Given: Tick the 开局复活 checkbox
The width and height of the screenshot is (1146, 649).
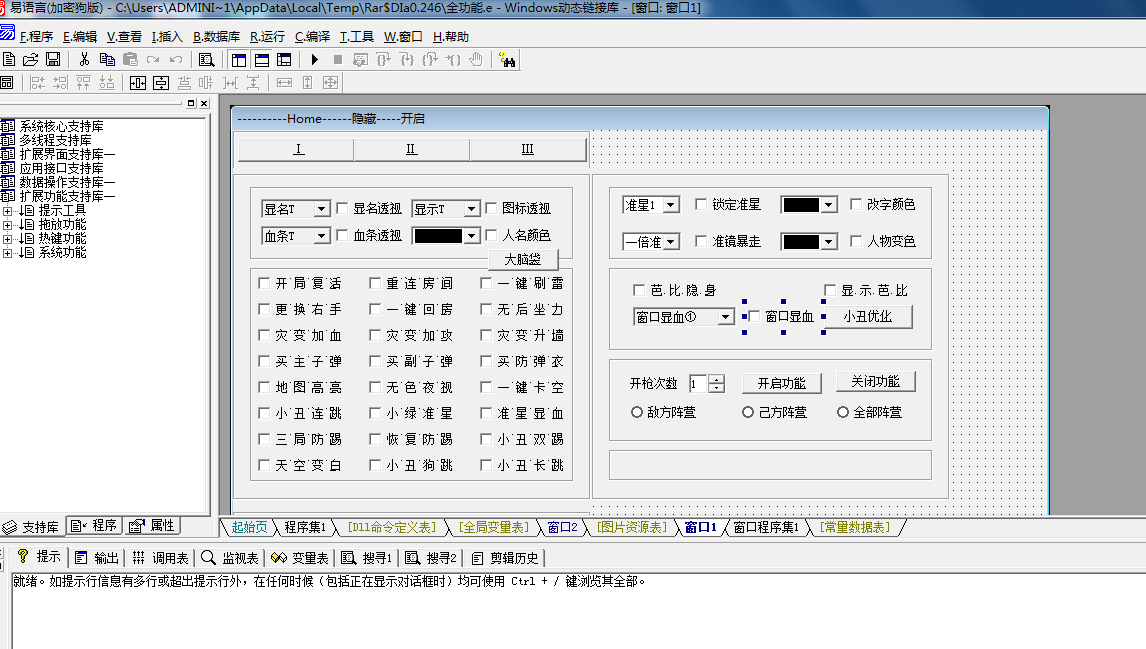Looking at the screenshot, I should [x=264, y=283].
